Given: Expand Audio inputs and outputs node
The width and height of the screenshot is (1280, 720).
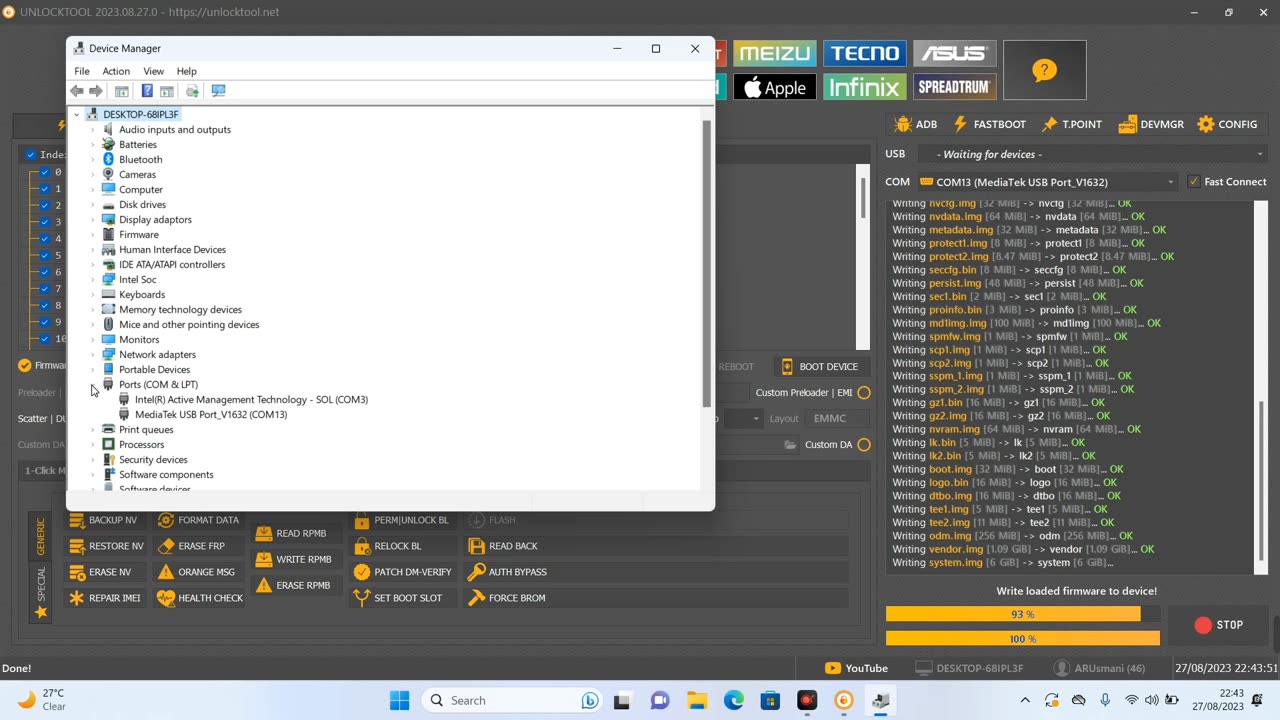Looking at the screenshot, I should pos(93,130).
